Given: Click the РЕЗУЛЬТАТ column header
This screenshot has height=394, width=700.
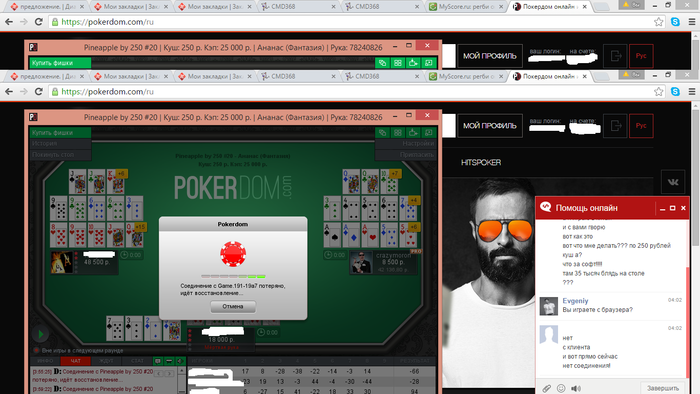Looking at the screenshot, I should (415, 361).
